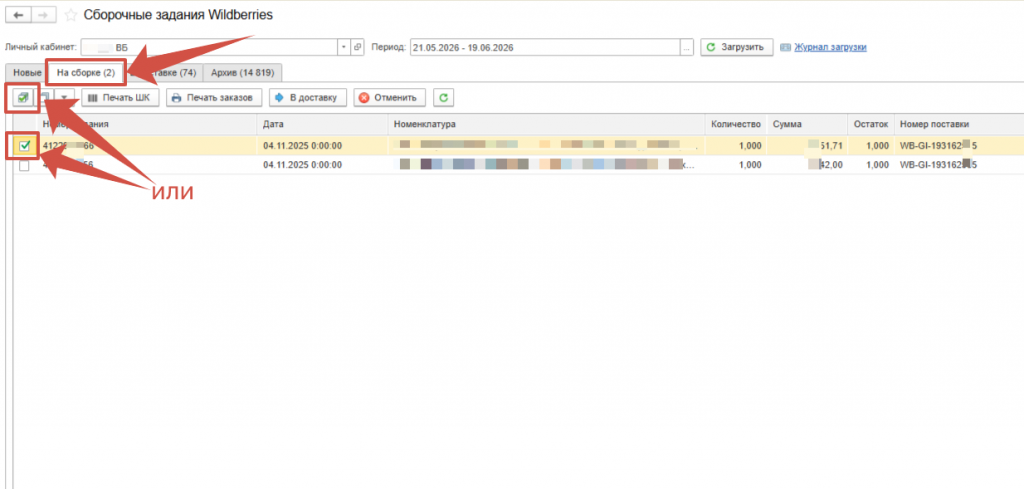The height and width of the screenshot is (489, 1024).
Task: Sort by the Остаток column header
Action: coord(872,124)
